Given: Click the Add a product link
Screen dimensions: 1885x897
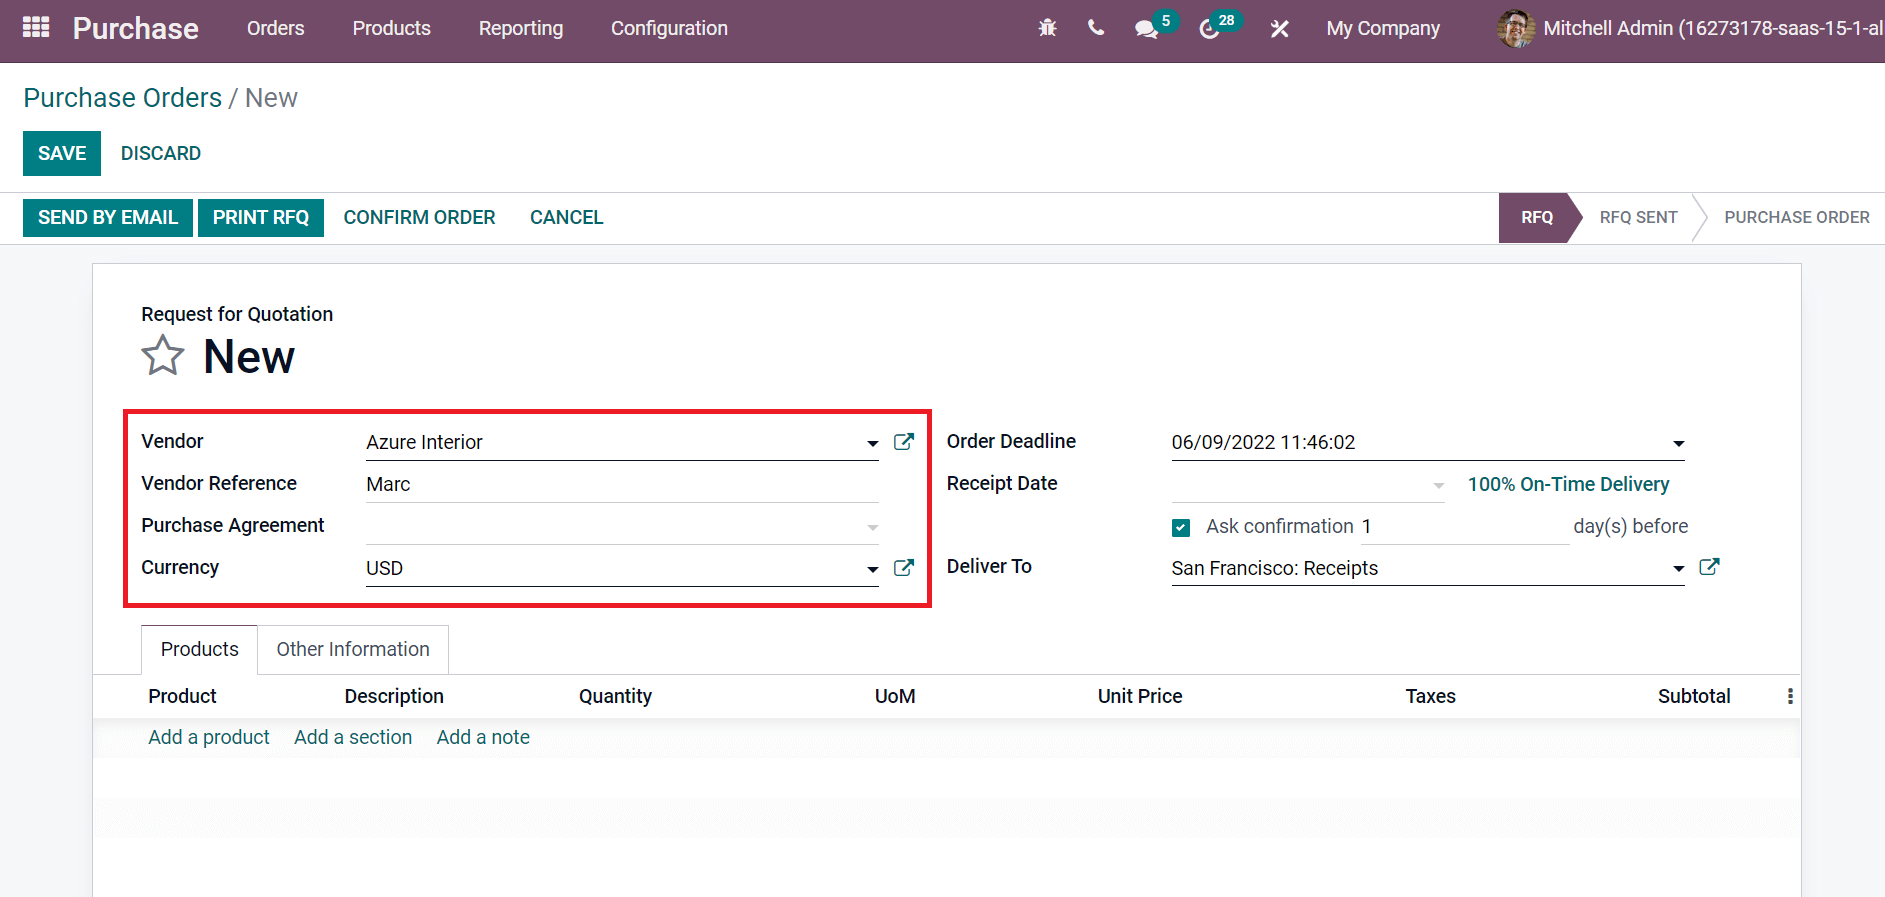Looking at the screenshot, I should coord(209,737).
